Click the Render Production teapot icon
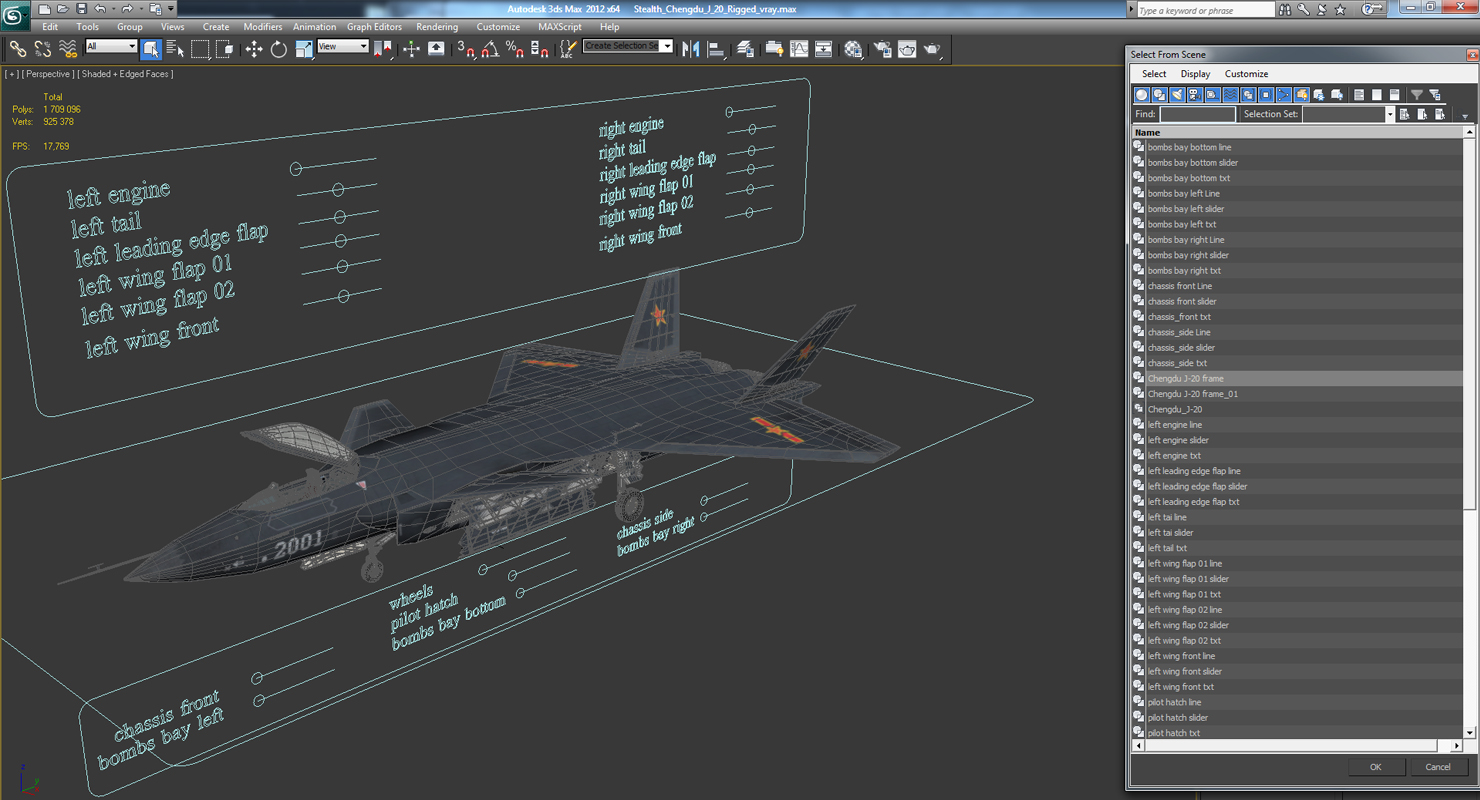Screen dimensions: 1480x800 pyautogui.click(x=932, y=48)
